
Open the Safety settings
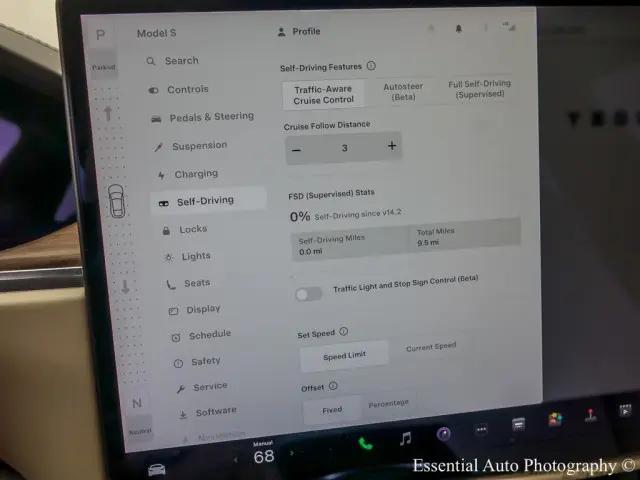(x=197, y=362)
